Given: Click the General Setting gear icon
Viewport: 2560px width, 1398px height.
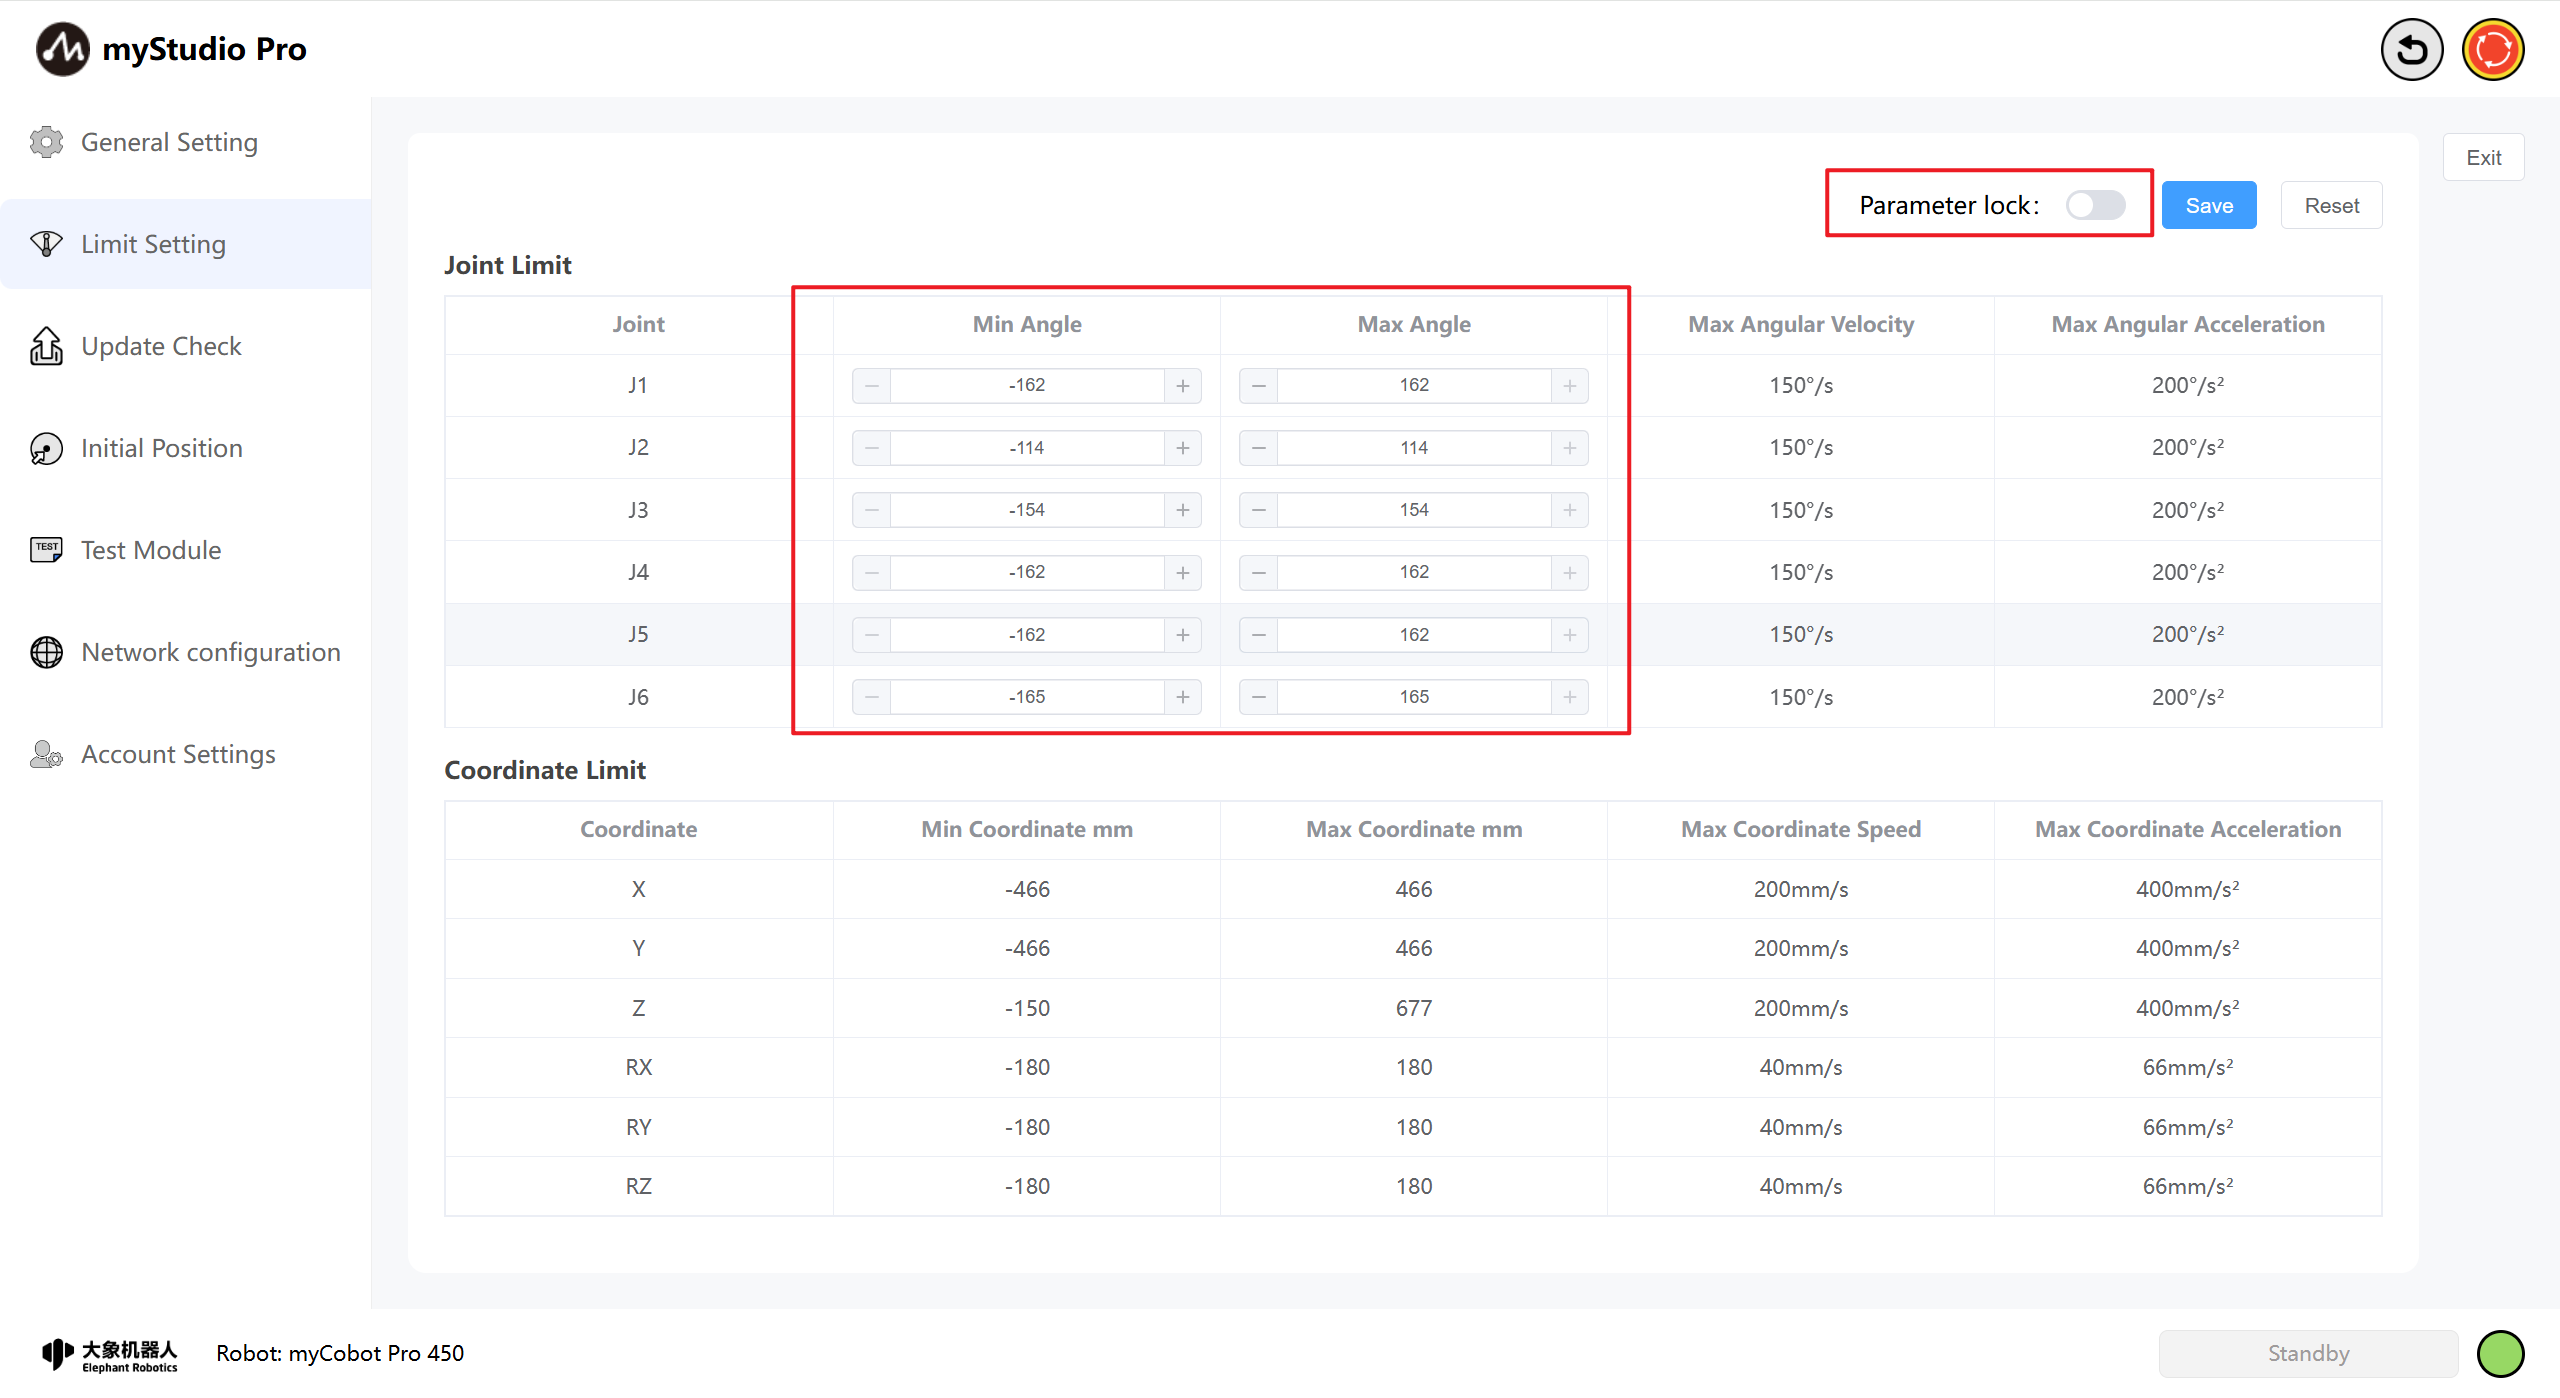Looking at the screenshot, I should [46, 142].
